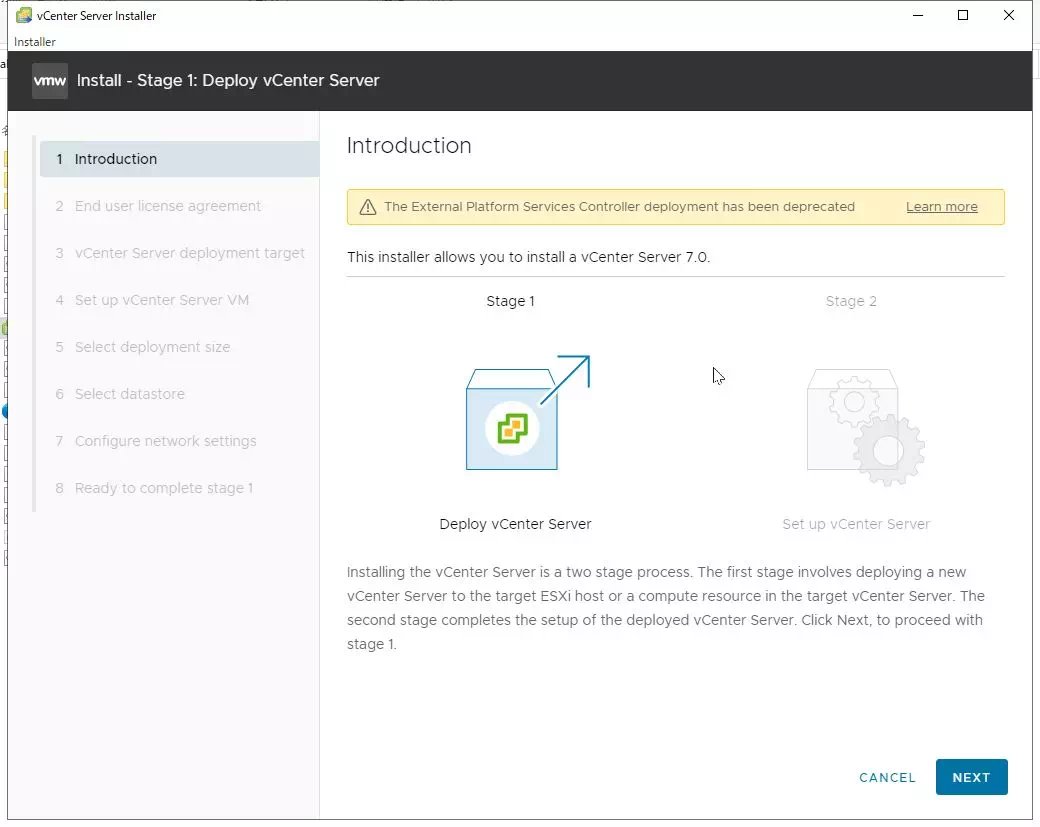Viewport: 1040px width, 827px height.
Task: Close the vCenter Server Installer window
Action: click(1008, 15)
